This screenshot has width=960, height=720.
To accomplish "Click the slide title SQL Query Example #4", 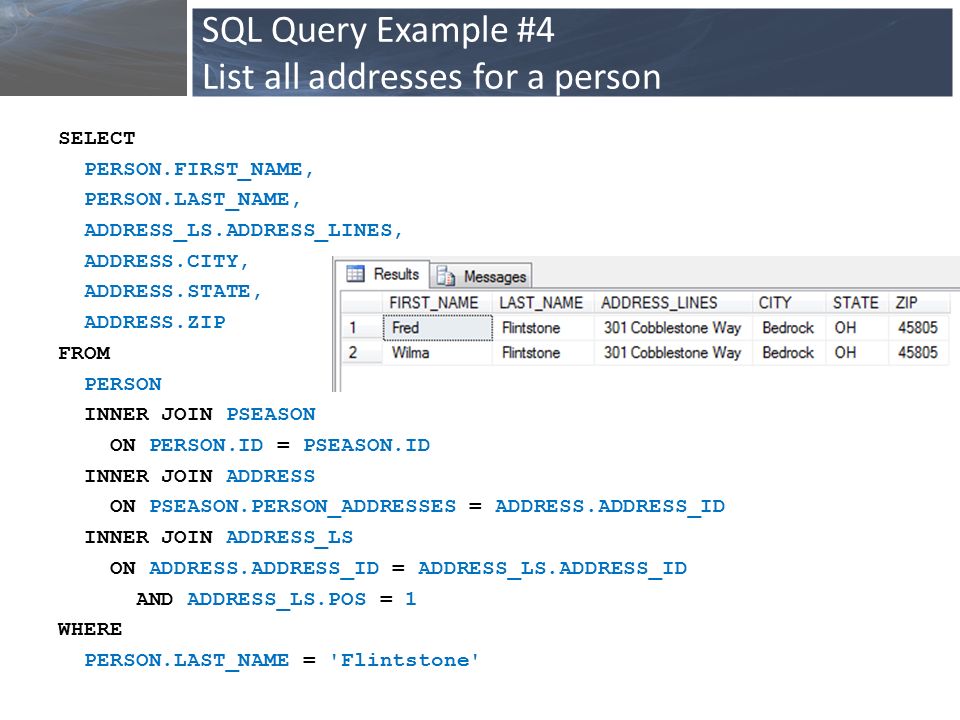I will click(378, 30).
